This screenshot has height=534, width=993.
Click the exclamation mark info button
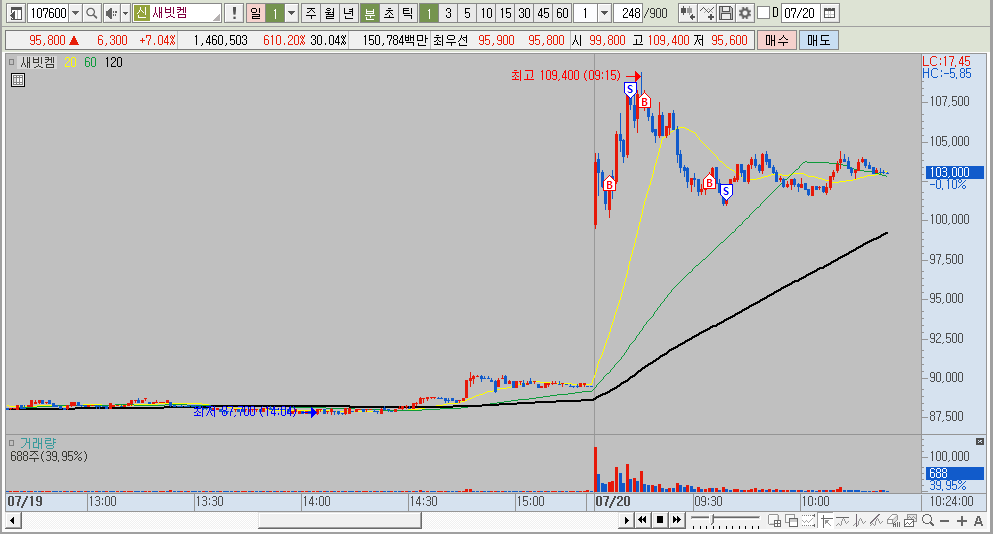point(234,13)
